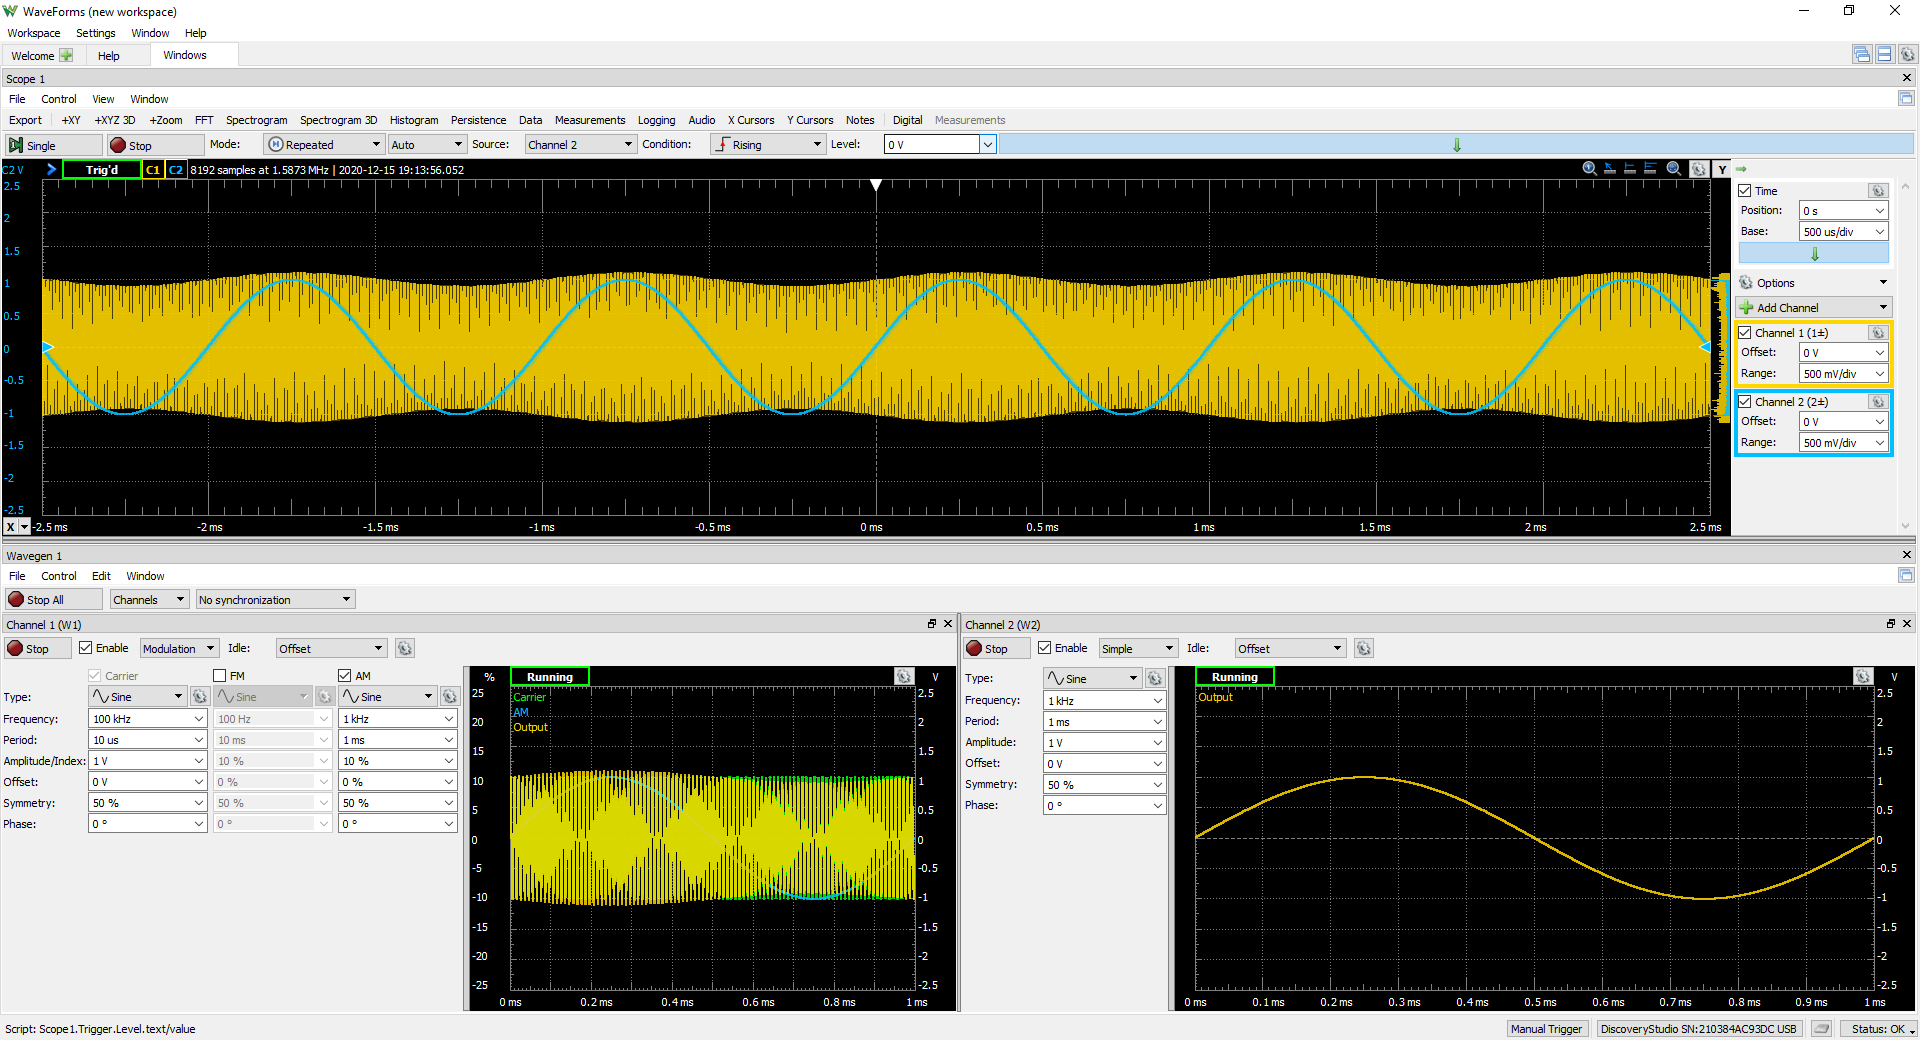Click the AM type gear icon

449,697
